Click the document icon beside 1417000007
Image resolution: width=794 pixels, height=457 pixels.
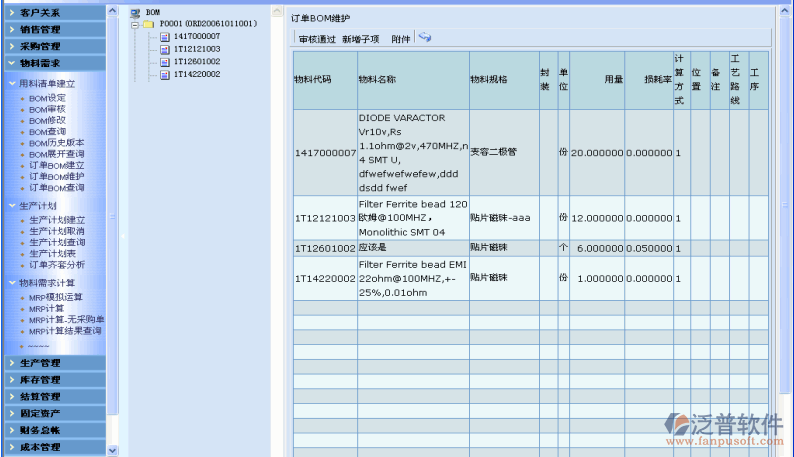tap(164, 36)
